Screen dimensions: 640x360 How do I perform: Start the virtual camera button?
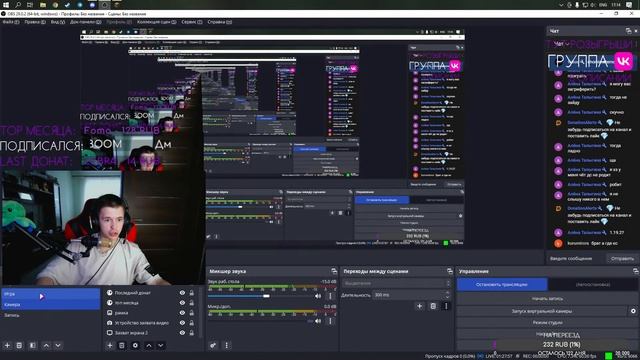coord(542,311)
